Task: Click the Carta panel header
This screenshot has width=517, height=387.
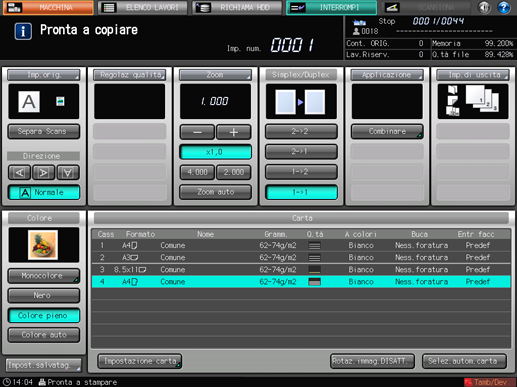Action: pos(301,218)
